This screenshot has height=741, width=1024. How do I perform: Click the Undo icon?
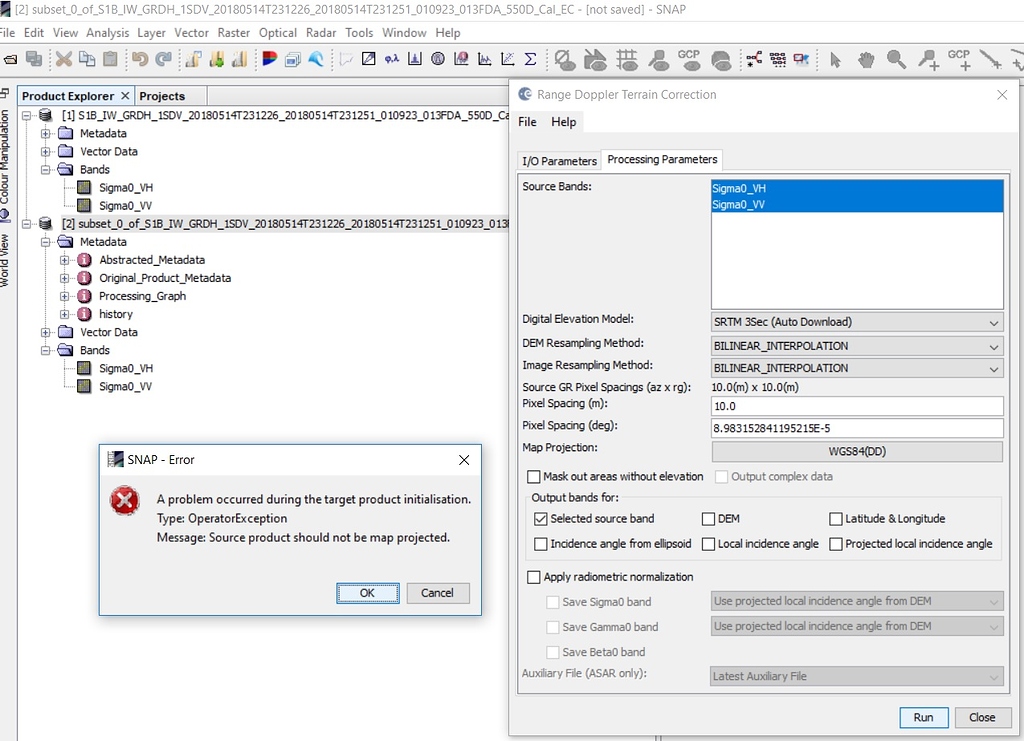tap(140, 59)
